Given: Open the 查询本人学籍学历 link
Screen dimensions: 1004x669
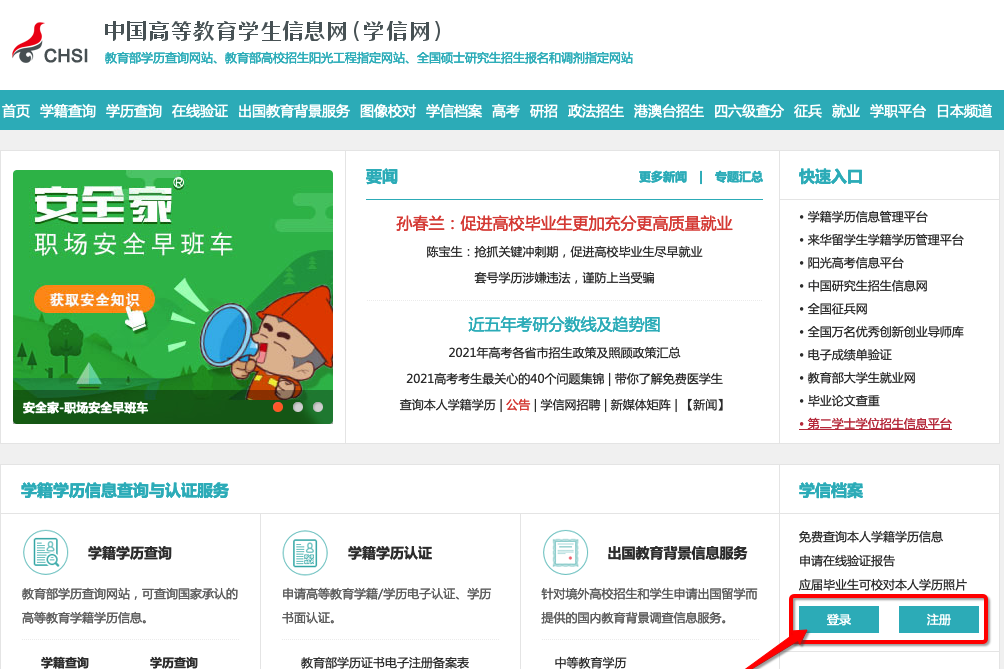Looking at the screenshot, I should [x=448, y=405].
